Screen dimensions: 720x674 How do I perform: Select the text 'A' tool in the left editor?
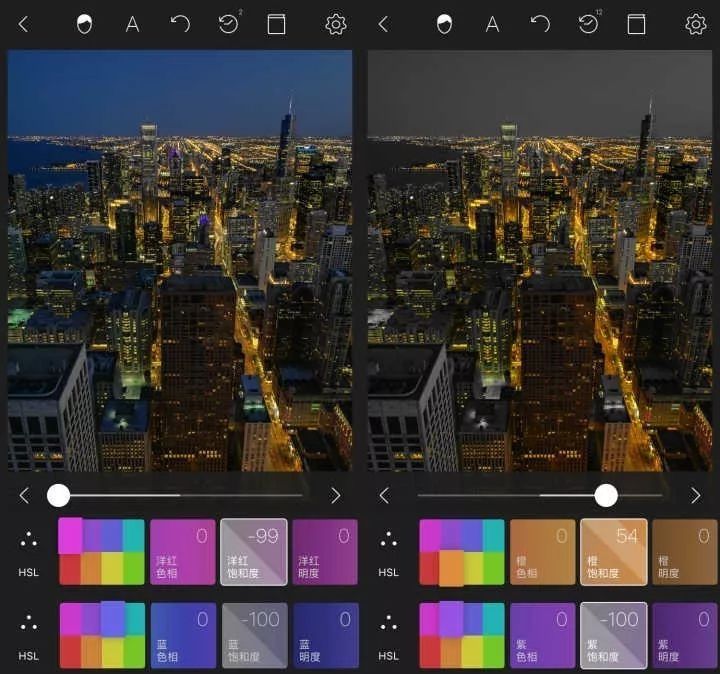tap(132, 24)
